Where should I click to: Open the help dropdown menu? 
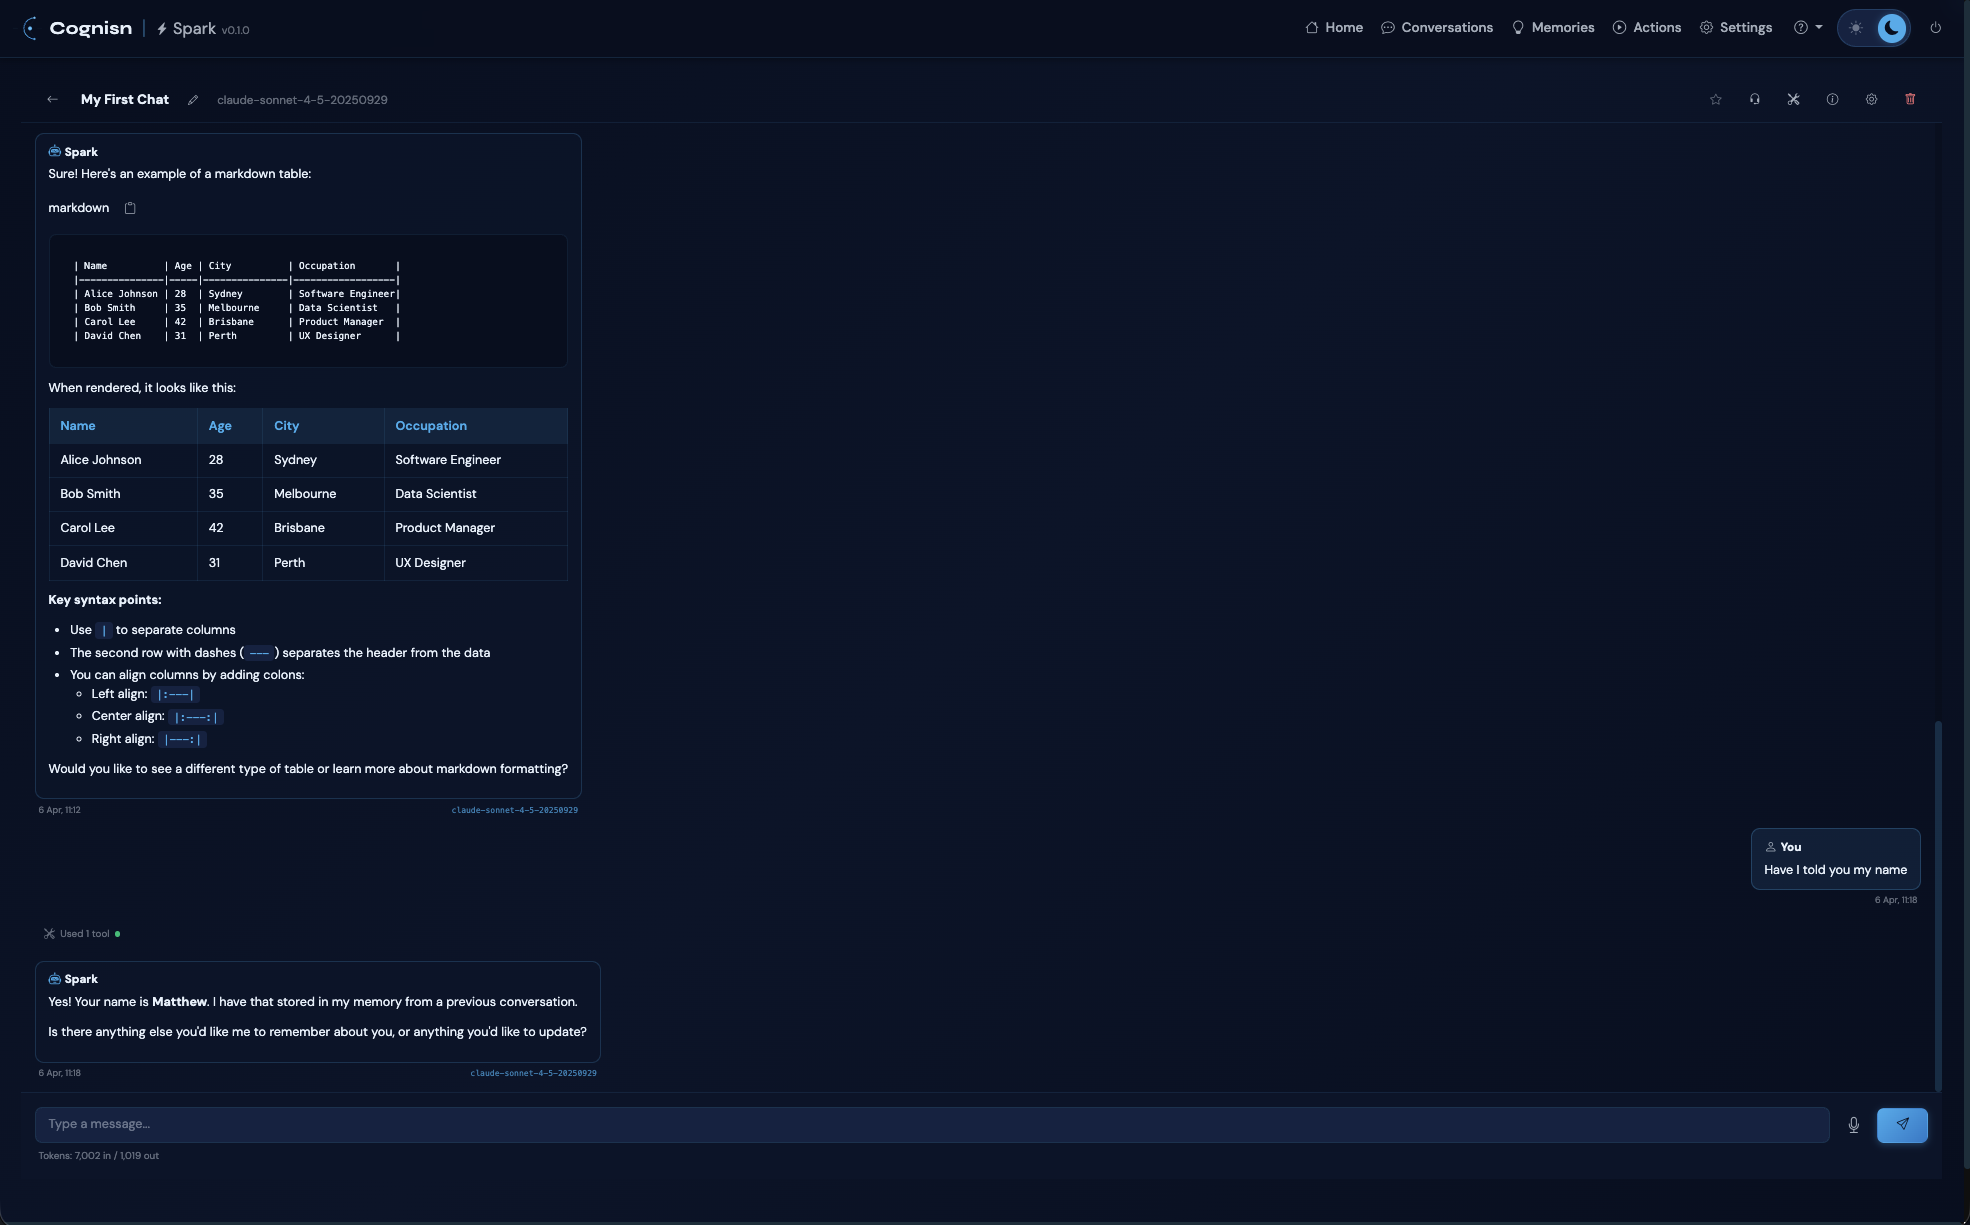coord(1808,27)
